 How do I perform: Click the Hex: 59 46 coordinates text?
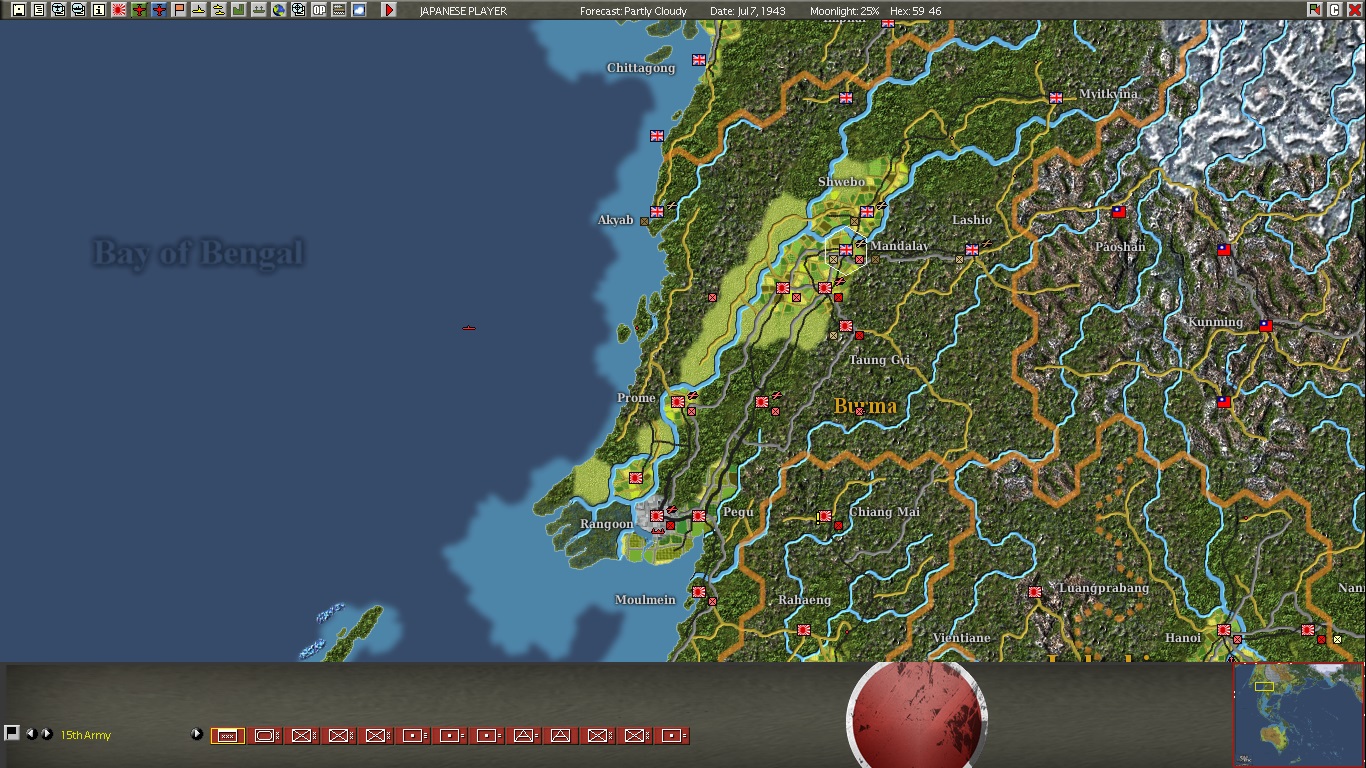pyautogui.click(x=915, y=11)
